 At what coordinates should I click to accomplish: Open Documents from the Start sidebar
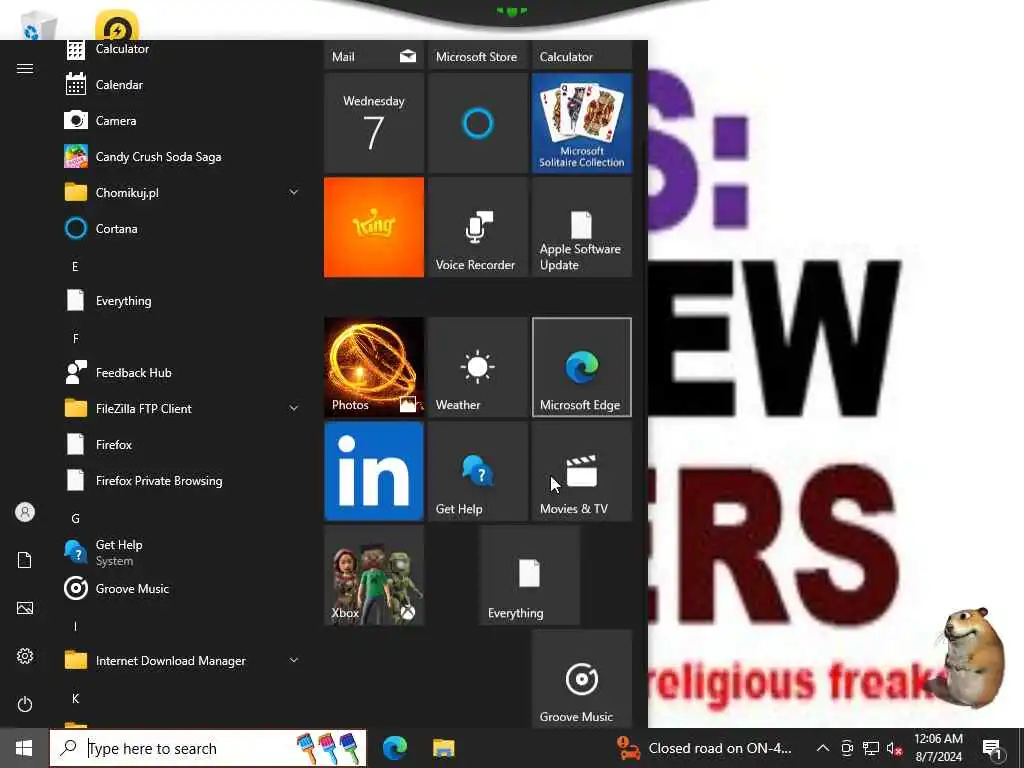click(x=25, y=560)
